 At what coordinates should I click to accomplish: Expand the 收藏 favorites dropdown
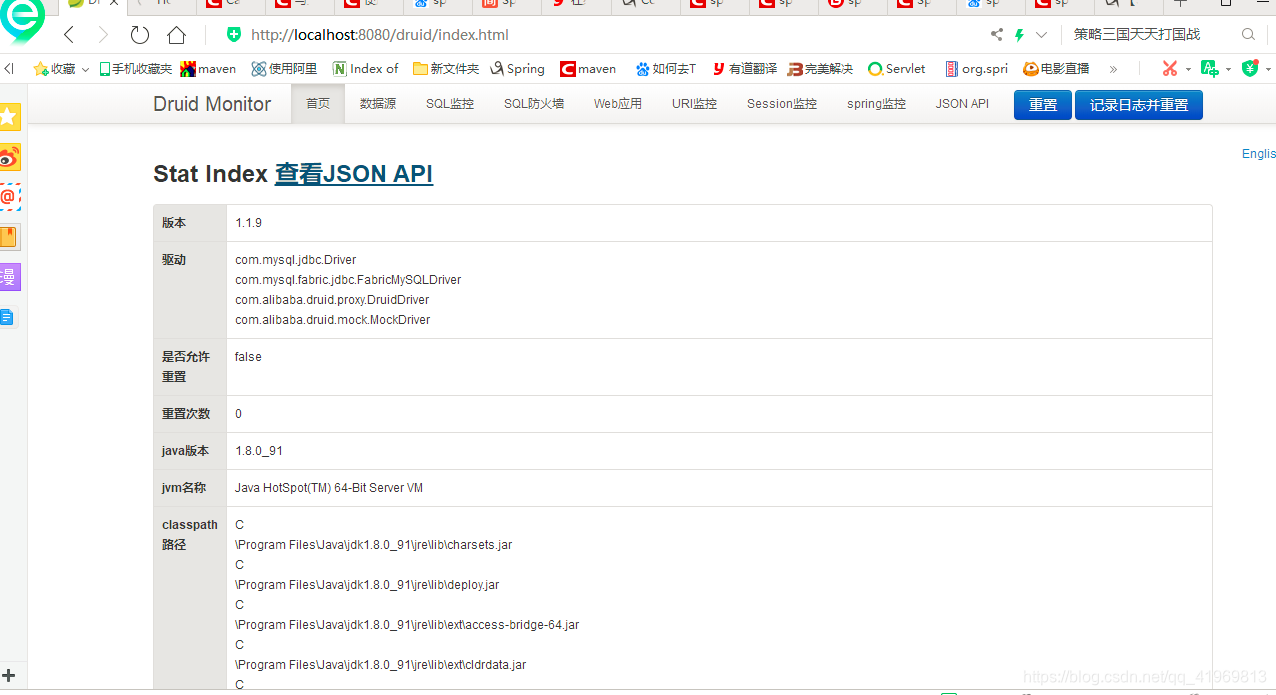pos(85,68)
